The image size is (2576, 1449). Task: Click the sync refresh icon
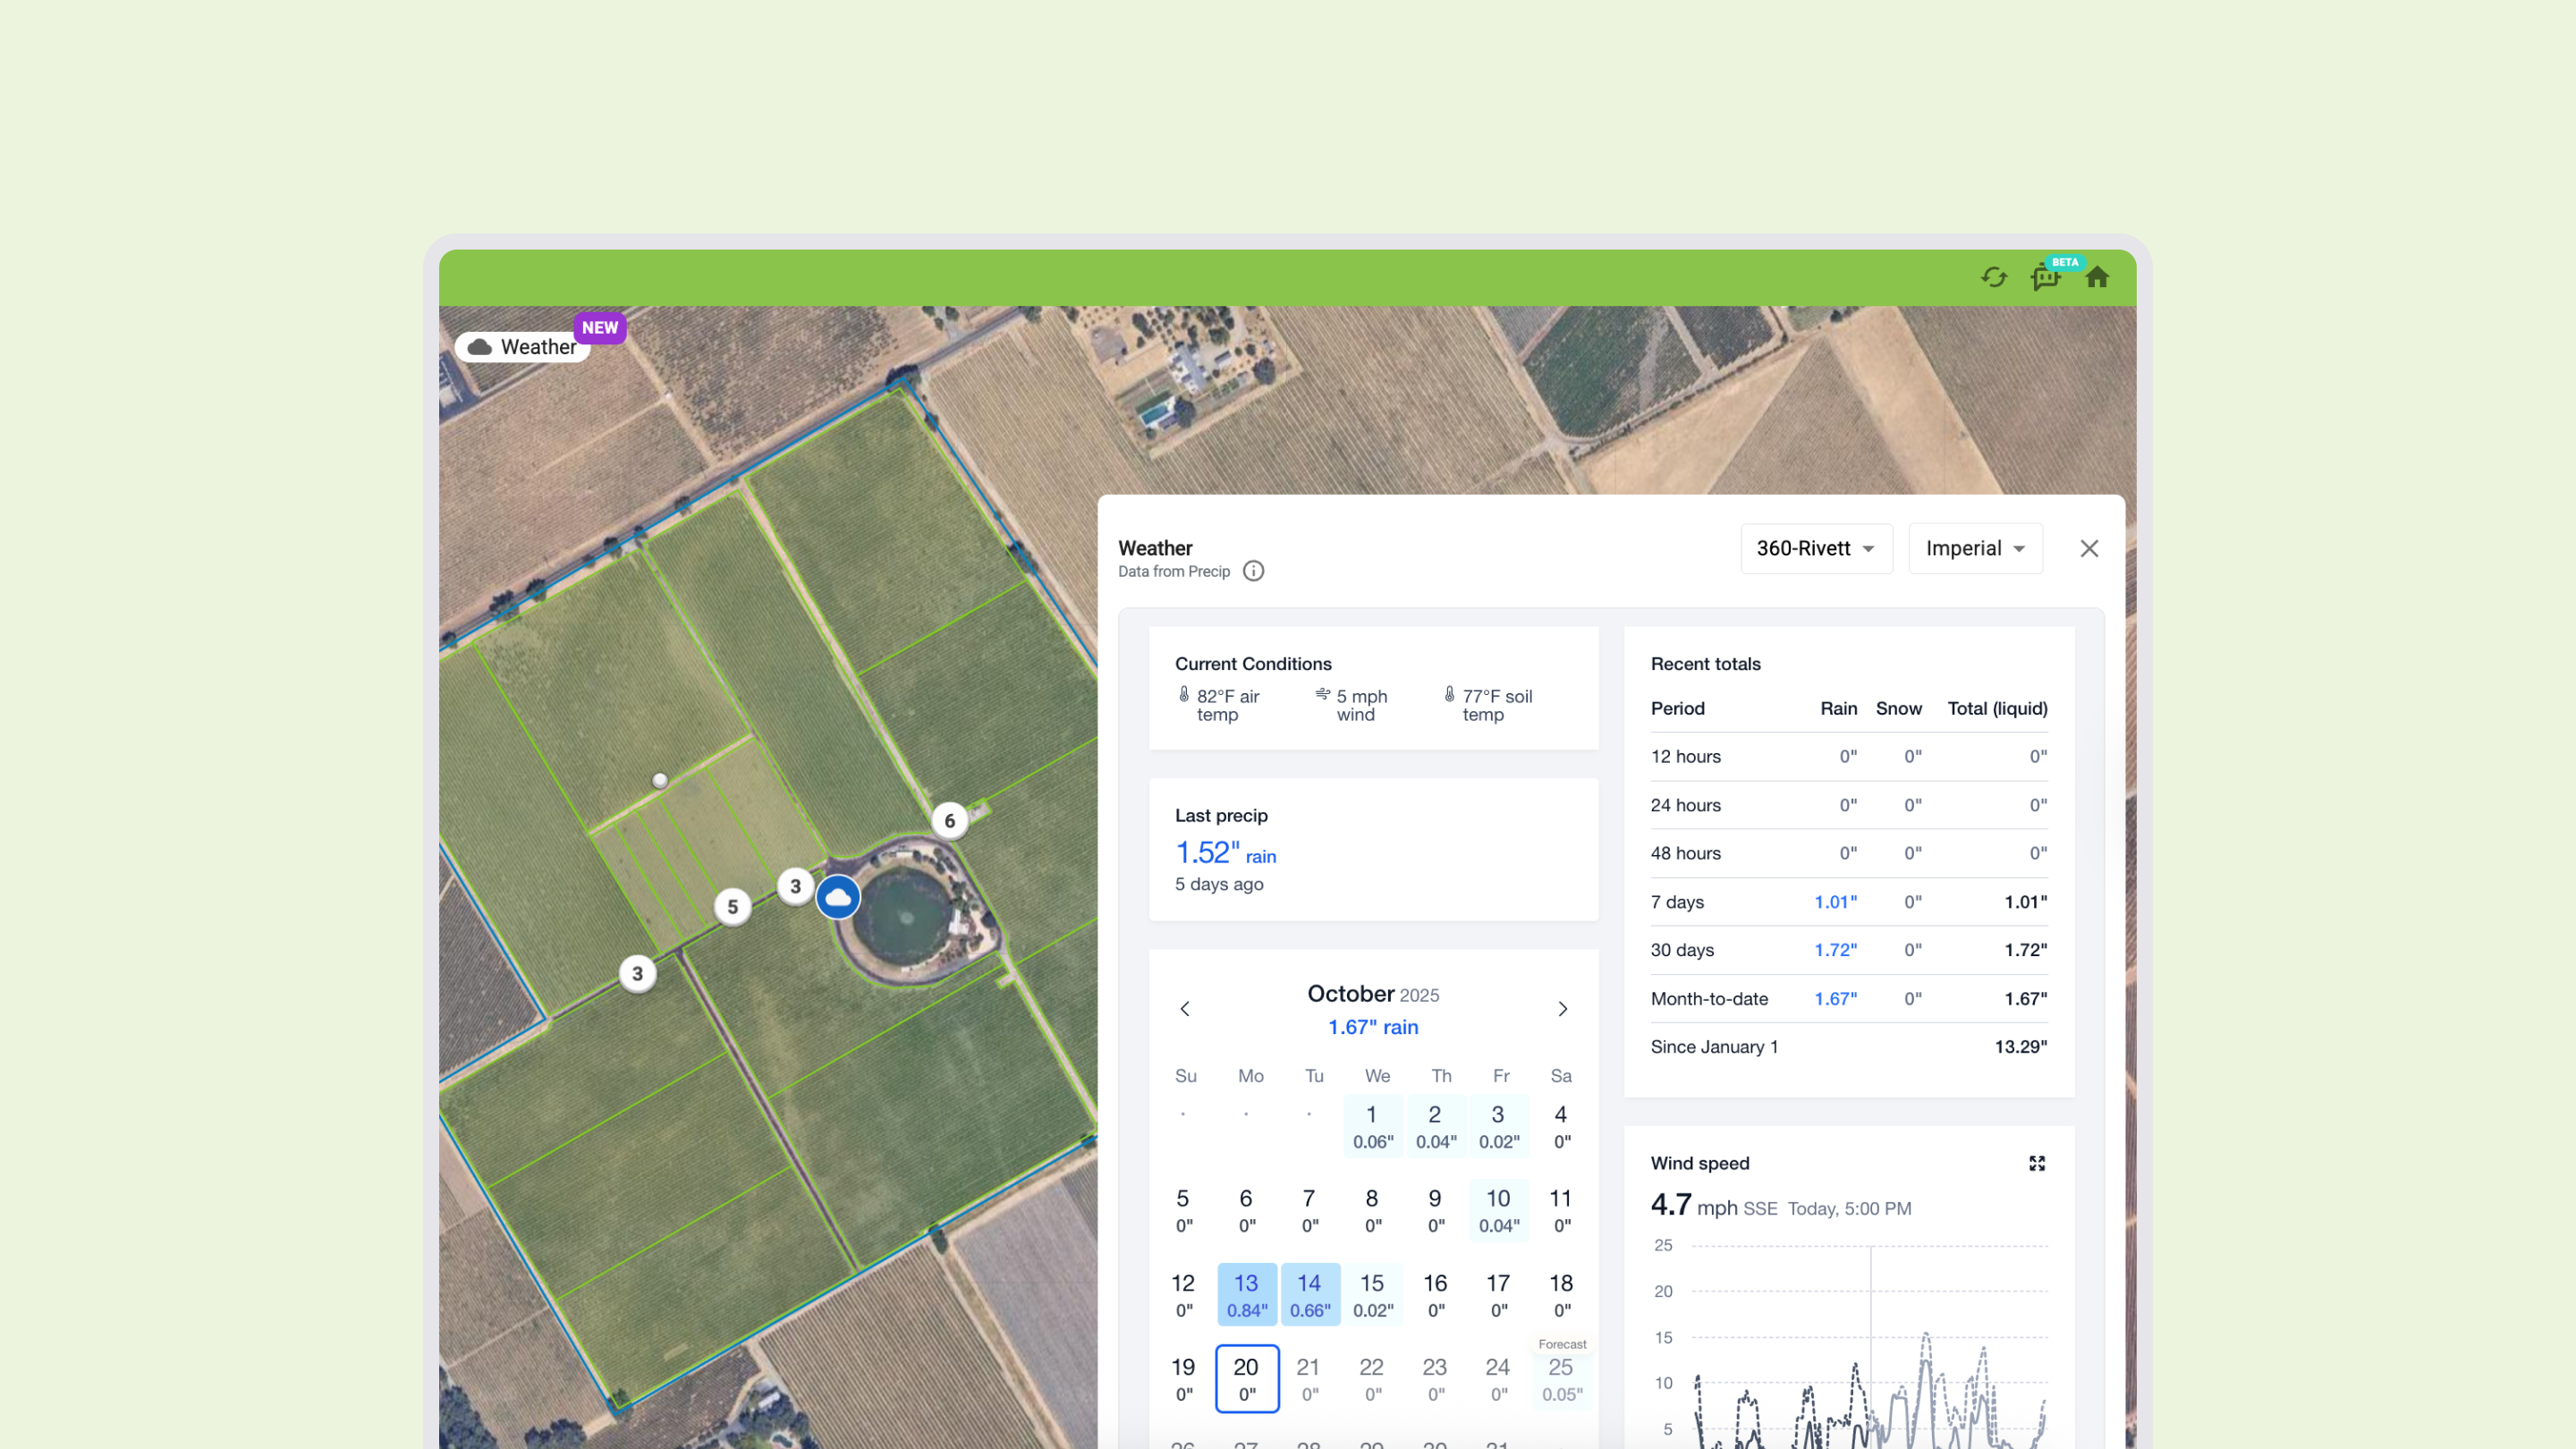[x=1993, y=277]
